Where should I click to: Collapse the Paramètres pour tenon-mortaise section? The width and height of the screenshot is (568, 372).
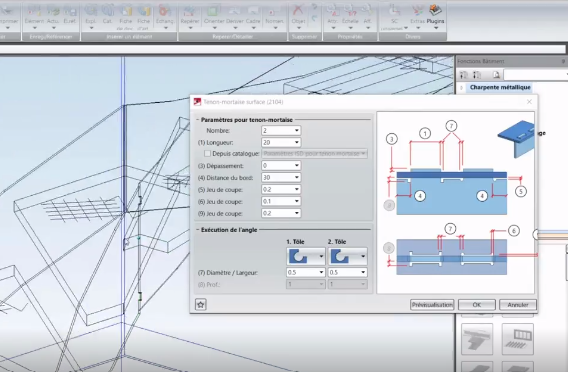pos(198,120)
